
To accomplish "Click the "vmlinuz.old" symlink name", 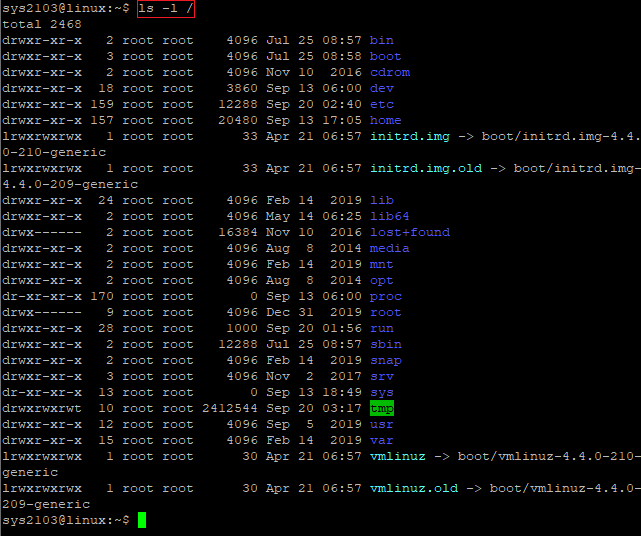I will [x=414, y=488].
